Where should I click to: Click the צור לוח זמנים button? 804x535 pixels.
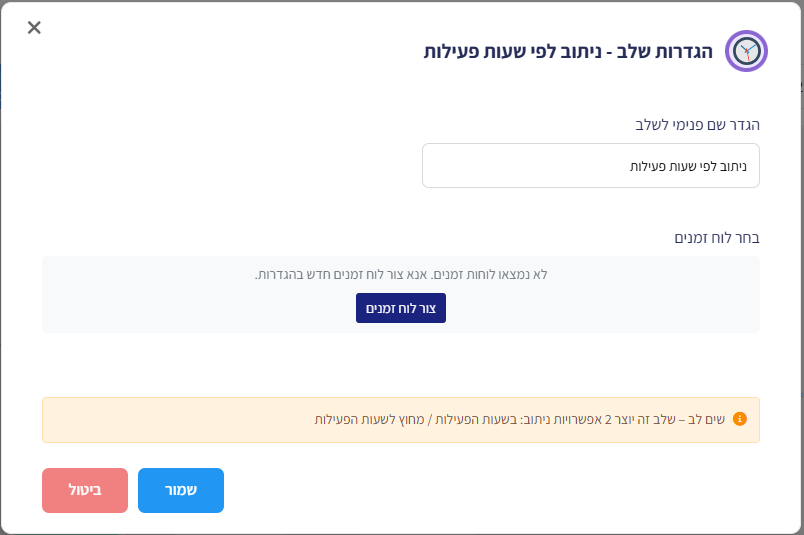pos(400,308)
